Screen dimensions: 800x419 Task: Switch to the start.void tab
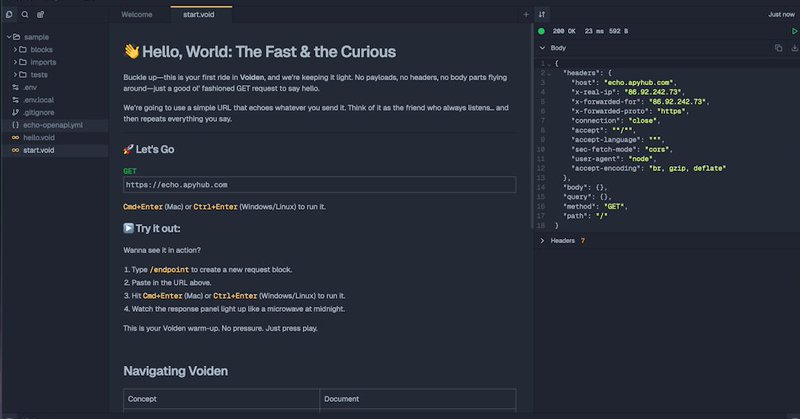[x=199, y=14]
